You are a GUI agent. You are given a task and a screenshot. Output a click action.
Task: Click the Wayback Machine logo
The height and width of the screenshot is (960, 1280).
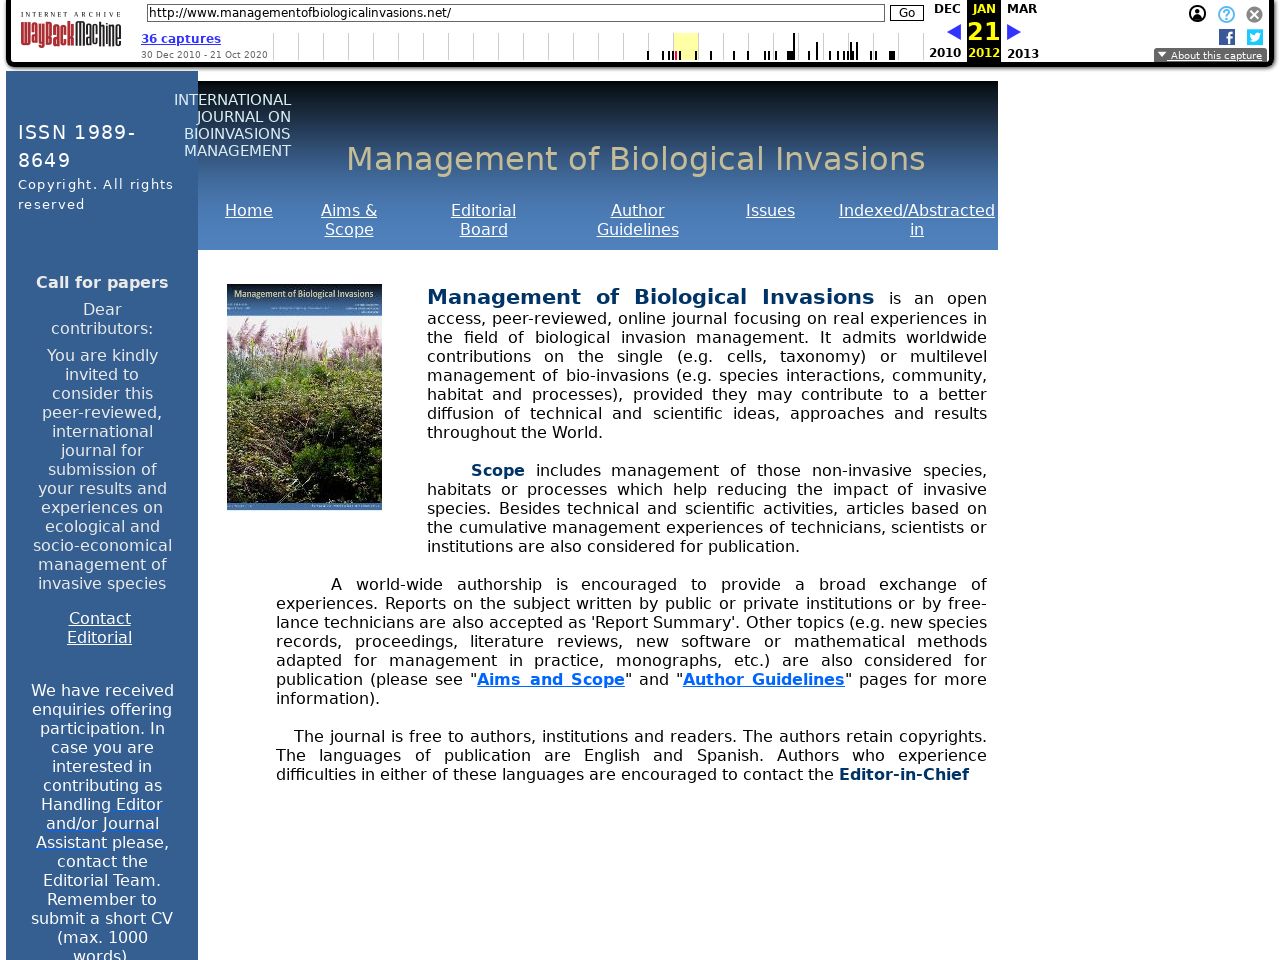pos(71,30)
